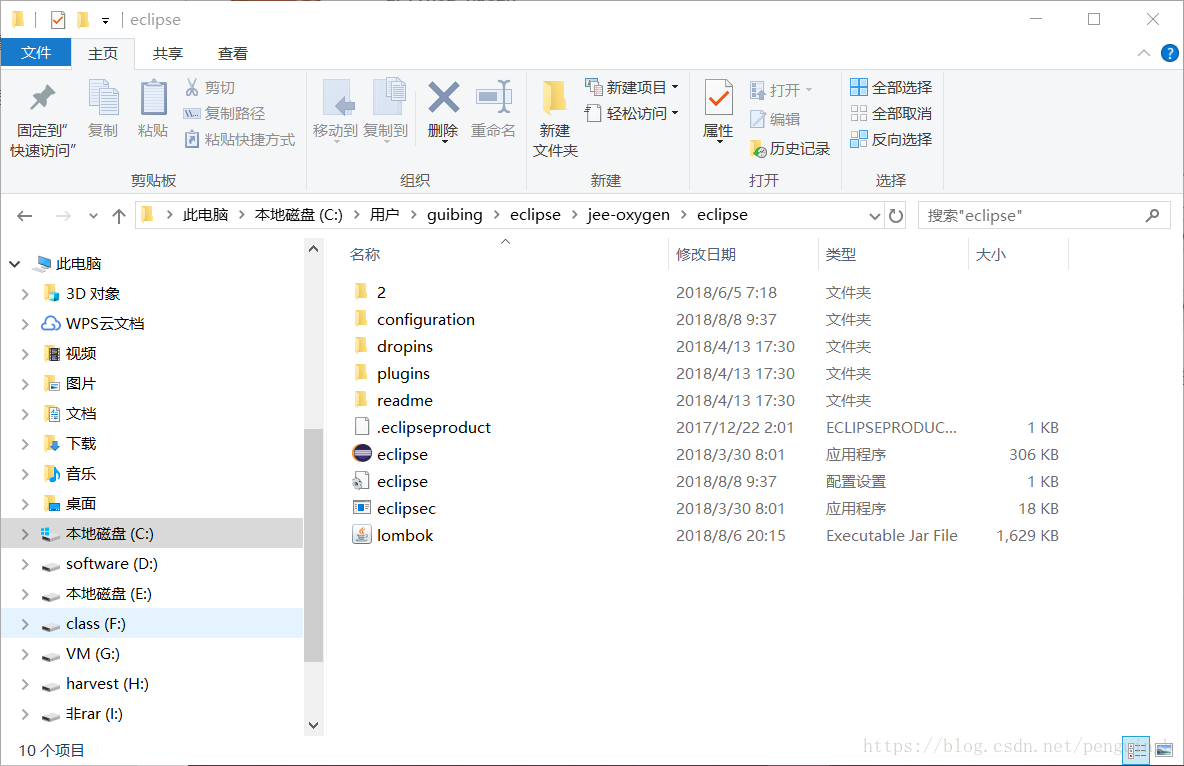Click the quick access toolbar properties checkmark icon
The height and width of the screenshot is (766, 1184).
pos(57,20)
